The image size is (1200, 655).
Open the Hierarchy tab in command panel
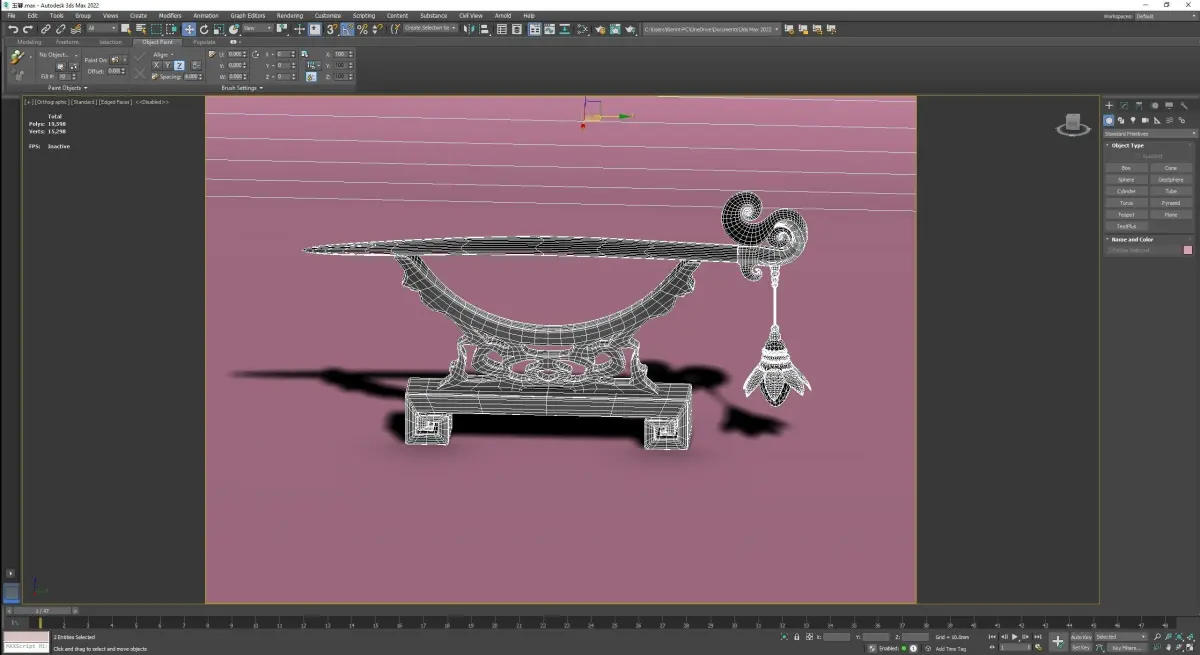point(1139,105)
